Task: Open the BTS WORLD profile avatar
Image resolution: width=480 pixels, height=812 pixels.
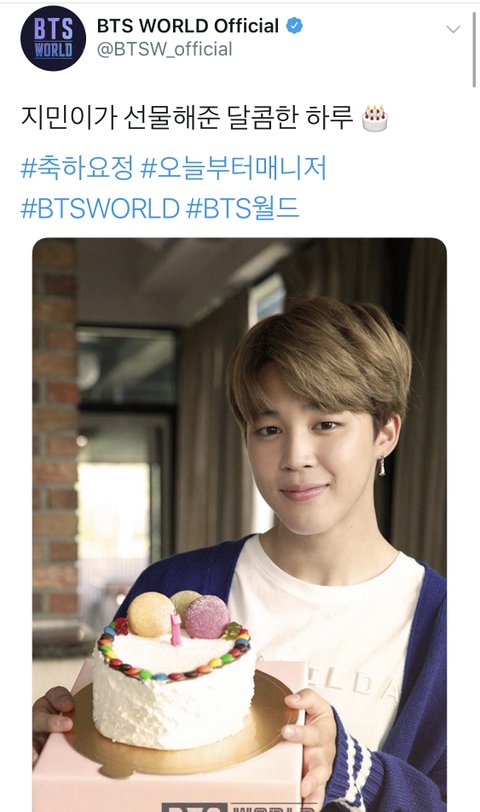Action: (53, 39)
